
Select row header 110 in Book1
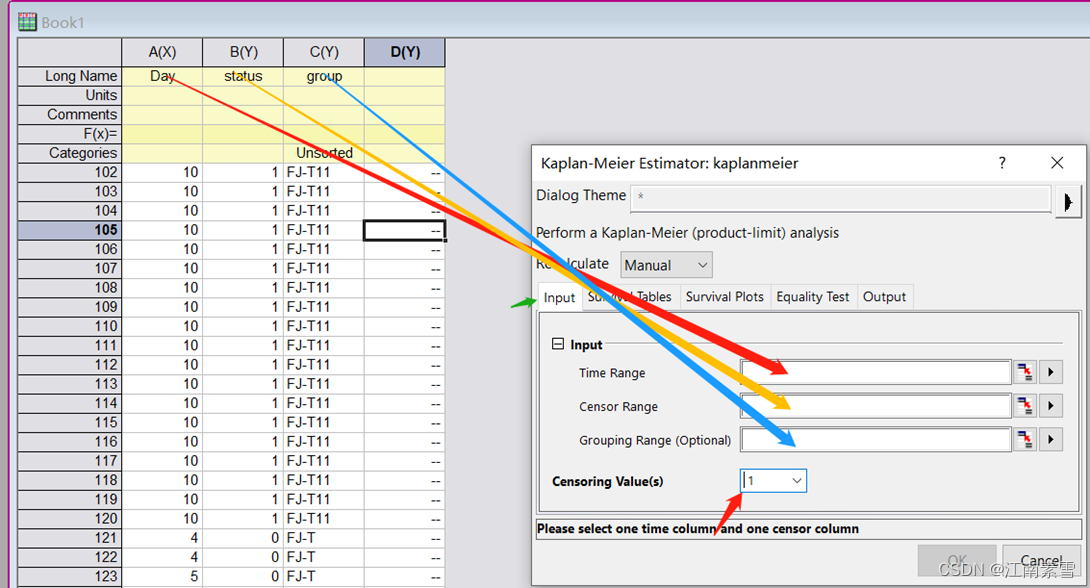click(70, 326)
